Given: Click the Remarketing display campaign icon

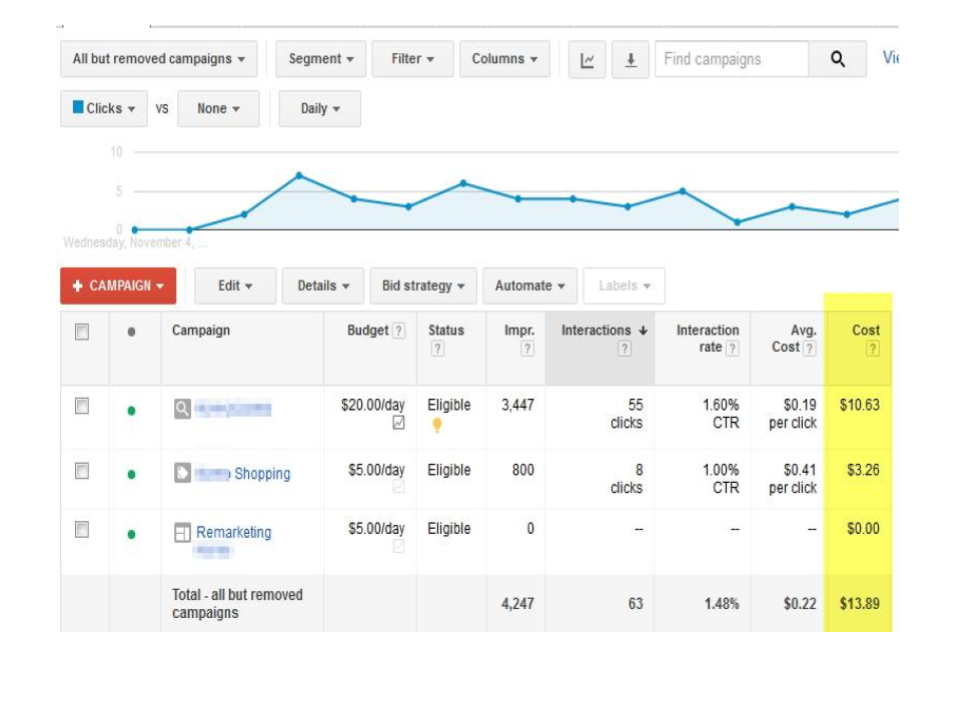Looking at the screenshot, I should pos(183,531).
